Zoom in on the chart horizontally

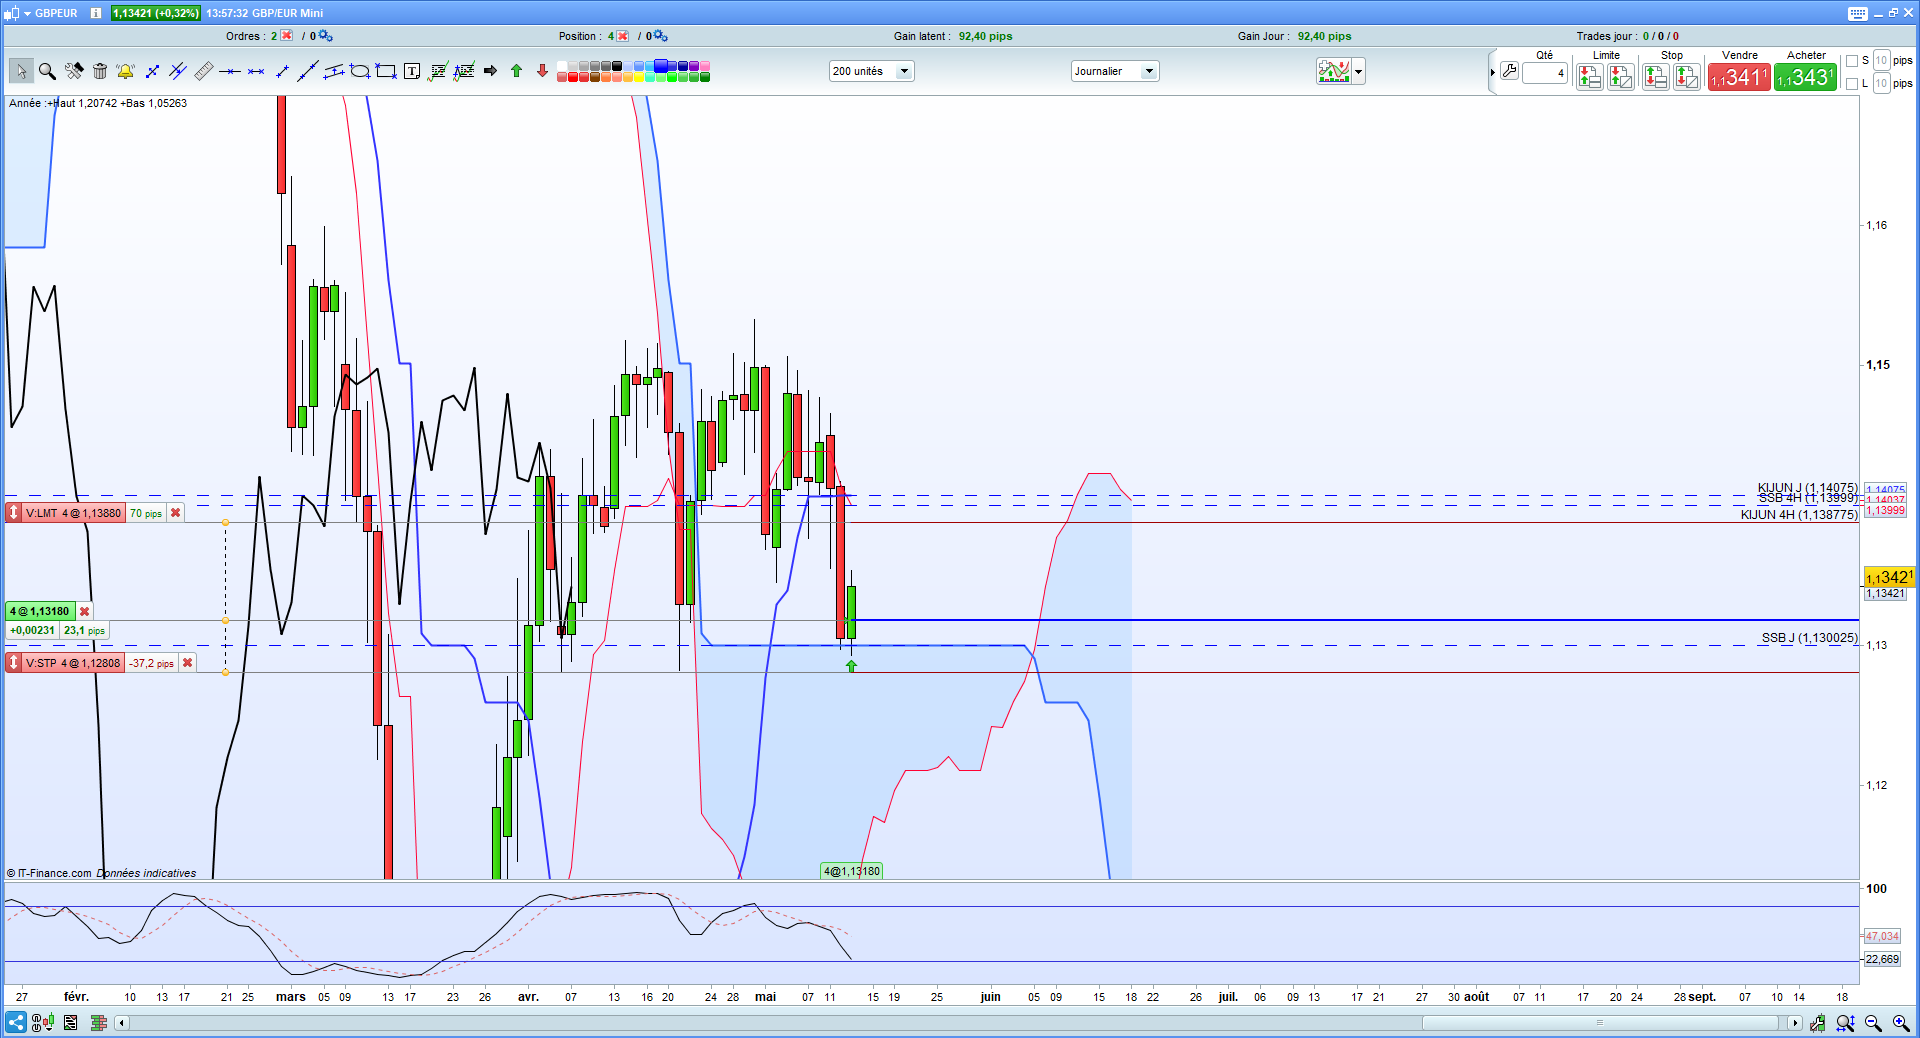(x=1901, y=1023)
